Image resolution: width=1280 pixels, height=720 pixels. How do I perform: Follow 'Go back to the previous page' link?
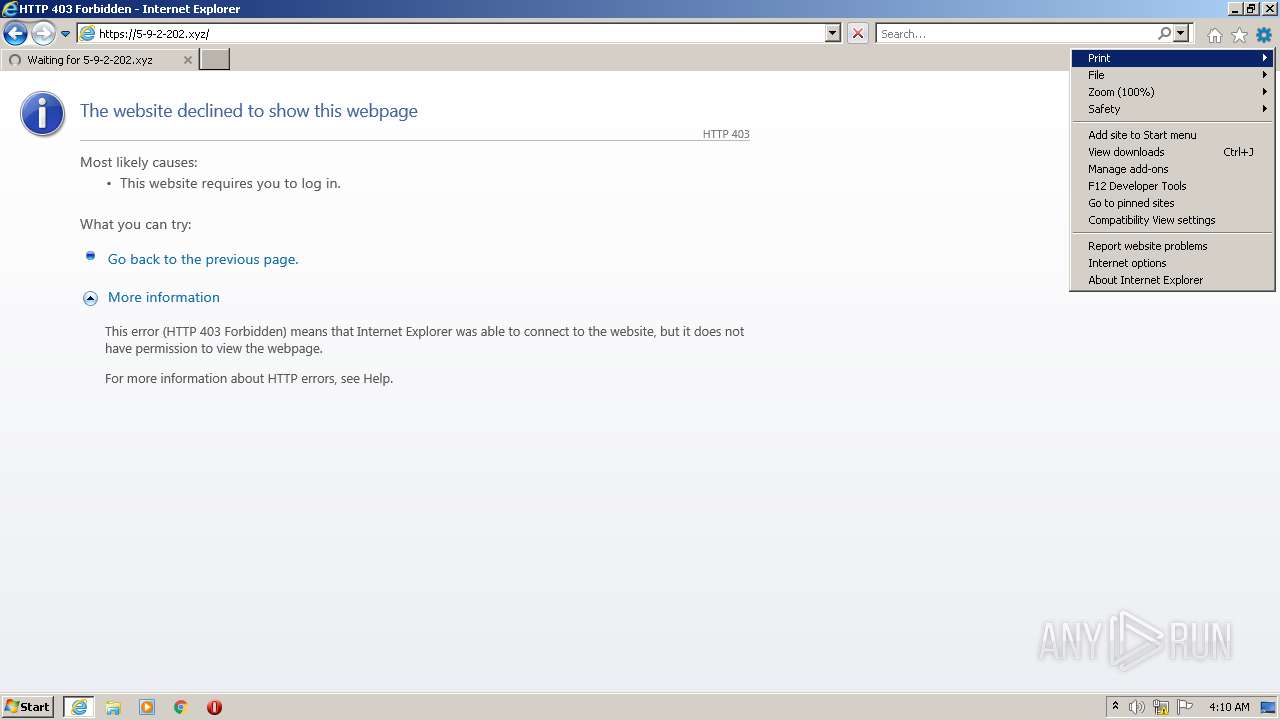[x=203, y=259]
